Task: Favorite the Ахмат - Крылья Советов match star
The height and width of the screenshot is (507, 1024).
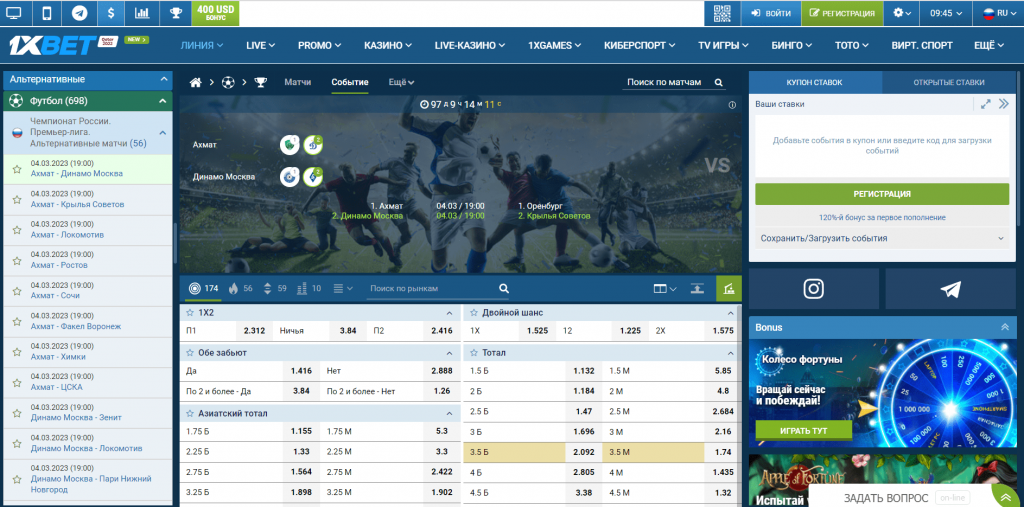Action: pos(16,200)
